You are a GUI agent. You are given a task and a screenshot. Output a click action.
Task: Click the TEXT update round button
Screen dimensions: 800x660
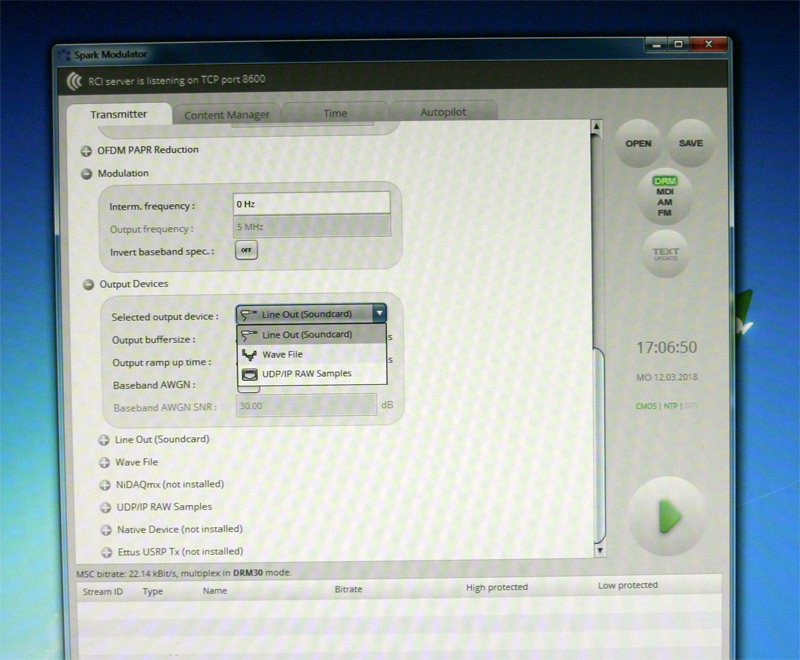665,255
